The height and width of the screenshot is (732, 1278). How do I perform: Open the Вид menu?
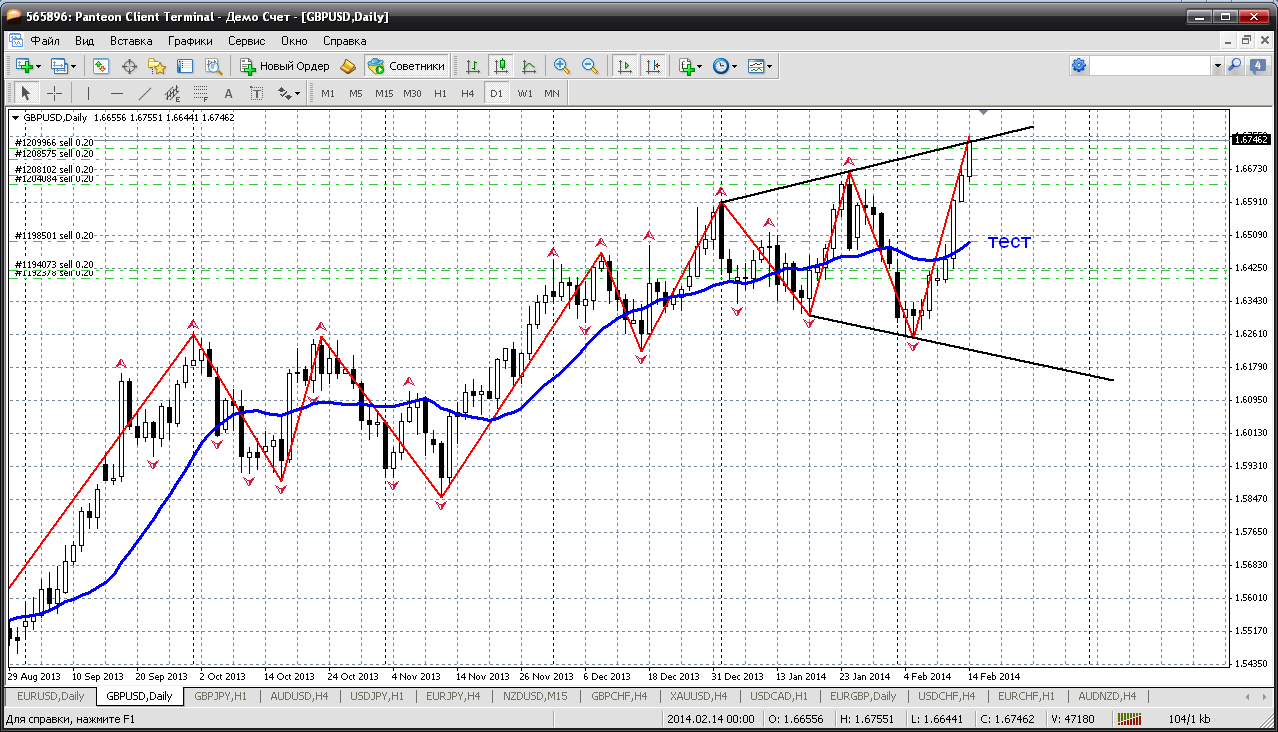pos(85,41)
